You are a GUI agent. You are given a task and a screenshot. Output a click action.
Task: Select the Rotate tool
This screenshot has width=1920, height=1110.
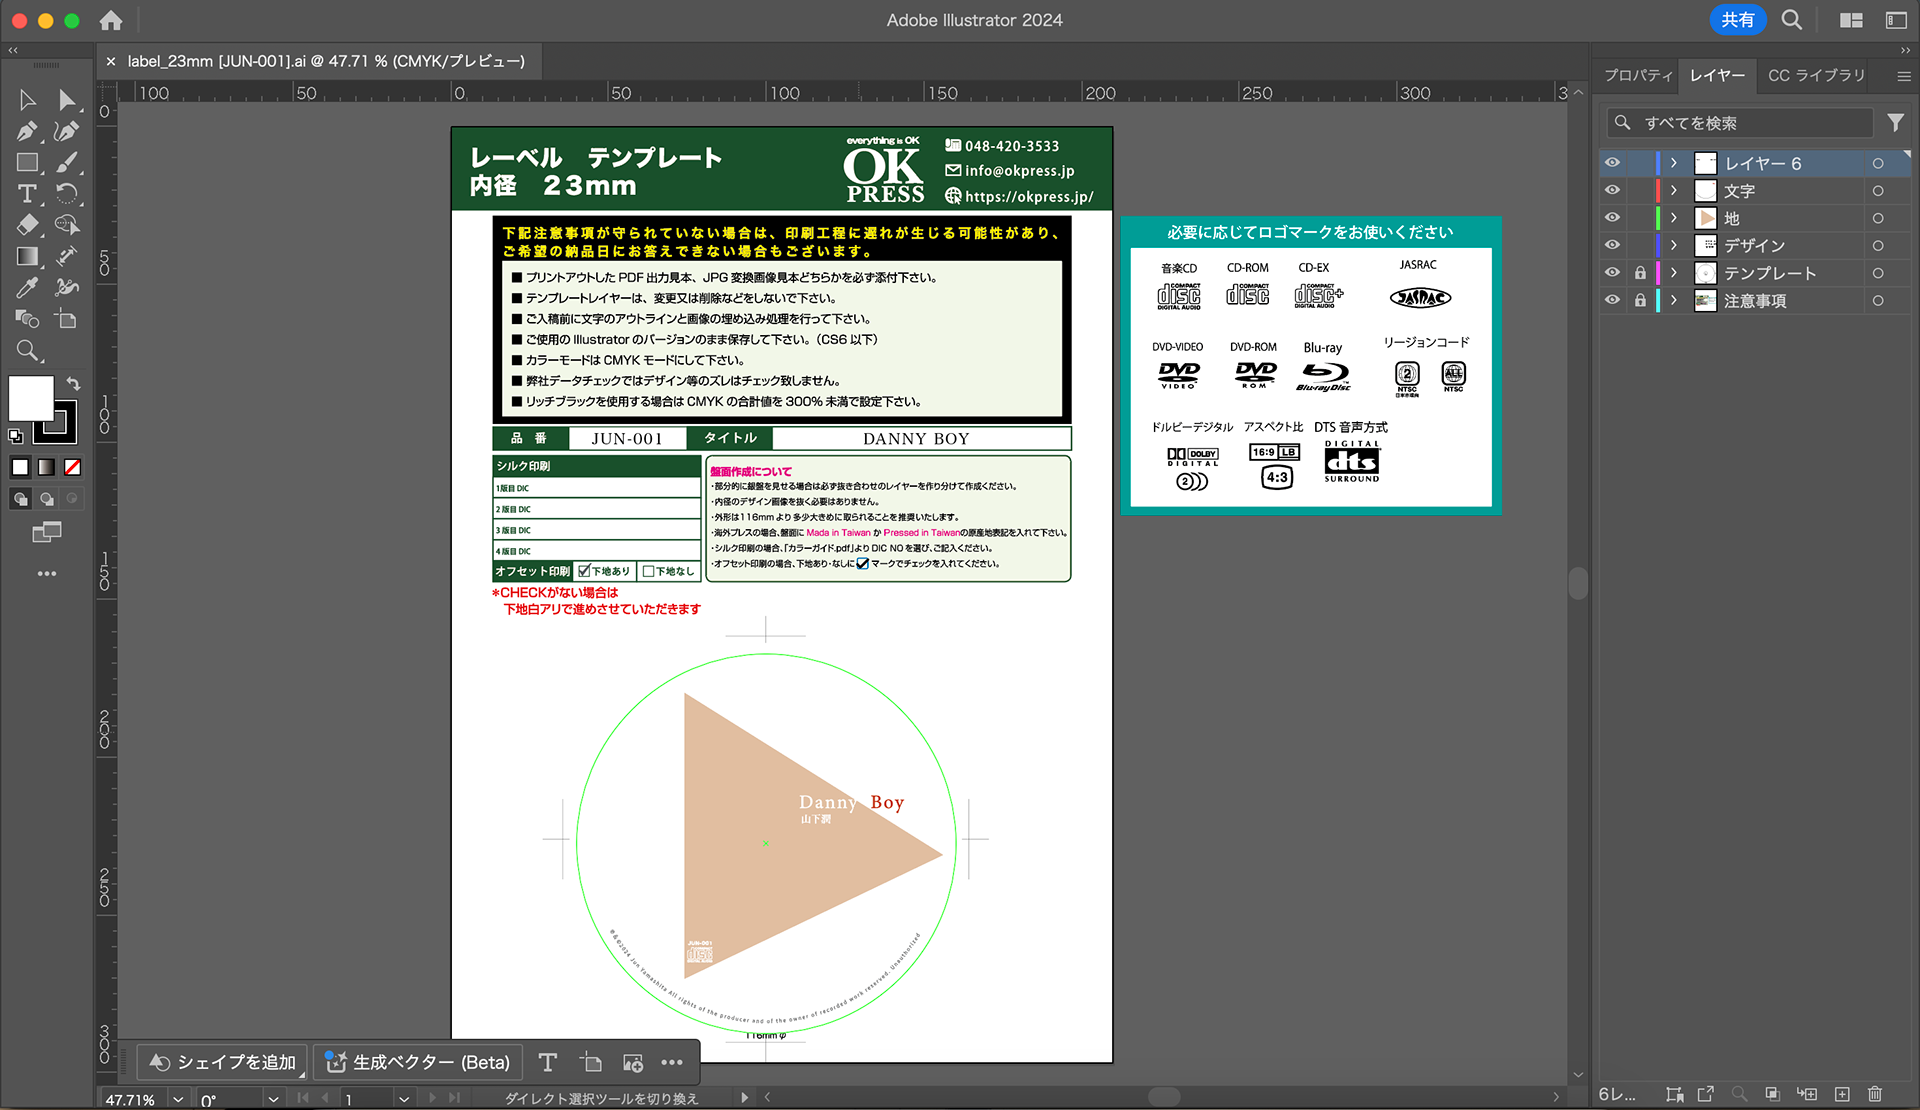coord(66,194)
